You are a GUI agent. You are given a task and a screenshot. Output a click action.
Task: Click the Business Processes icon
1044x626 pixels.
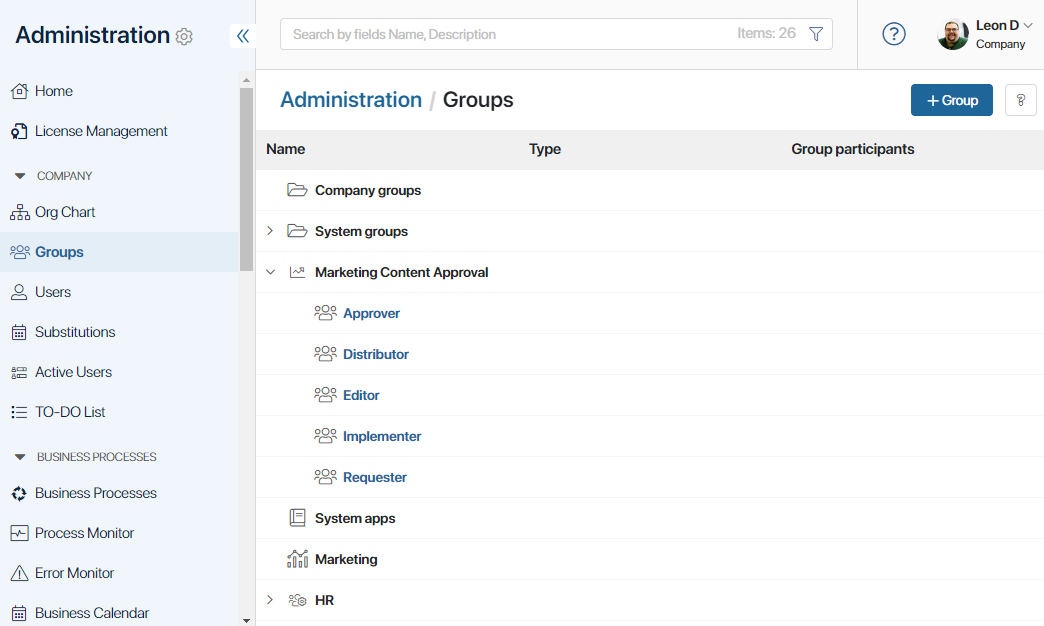(19, 493)
